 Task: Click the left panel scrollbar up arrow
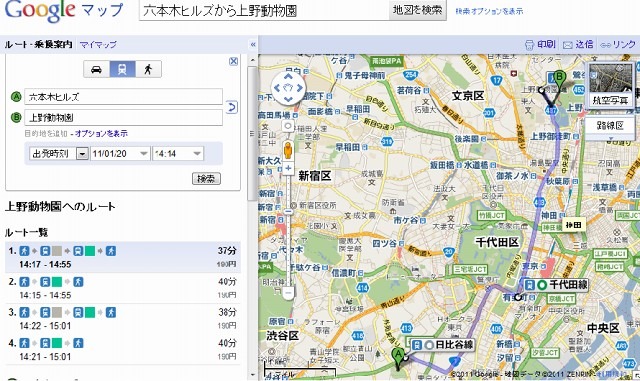(253, 60)
